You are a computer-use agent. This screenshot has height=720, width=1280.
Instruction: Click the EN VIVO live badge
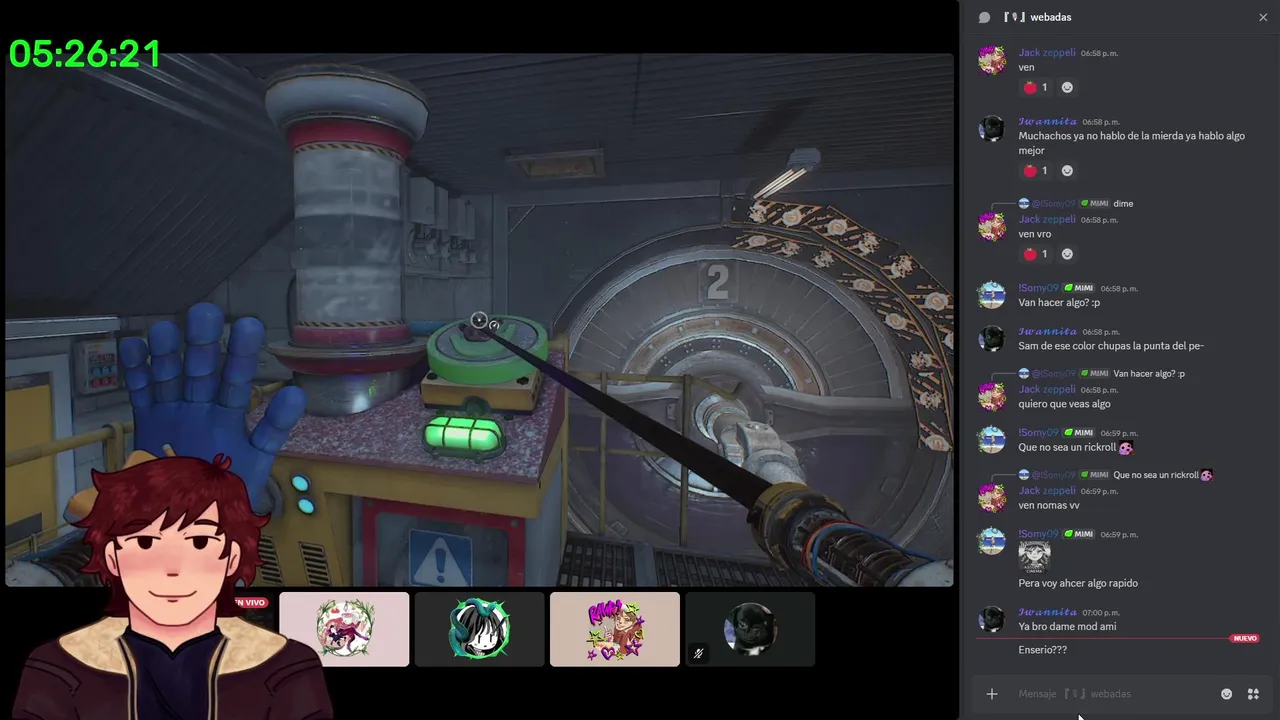coord(250,603)
